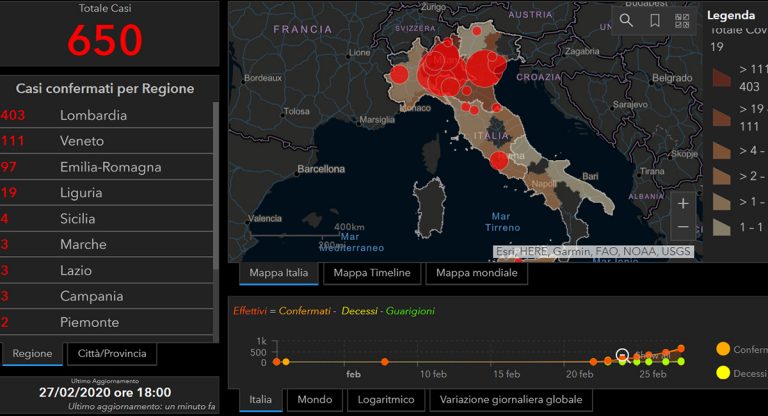Open the Mappa Timeline tab
Image resolution: width=768 pixels, height=416 pixels.
372,273
